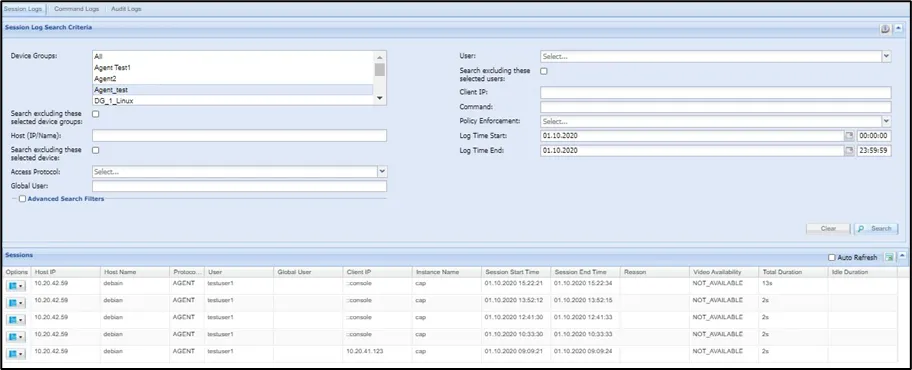Viewport: 912px width, 370px height.
Task: Select DG_1_Linux device group
Action: point(233,101)
